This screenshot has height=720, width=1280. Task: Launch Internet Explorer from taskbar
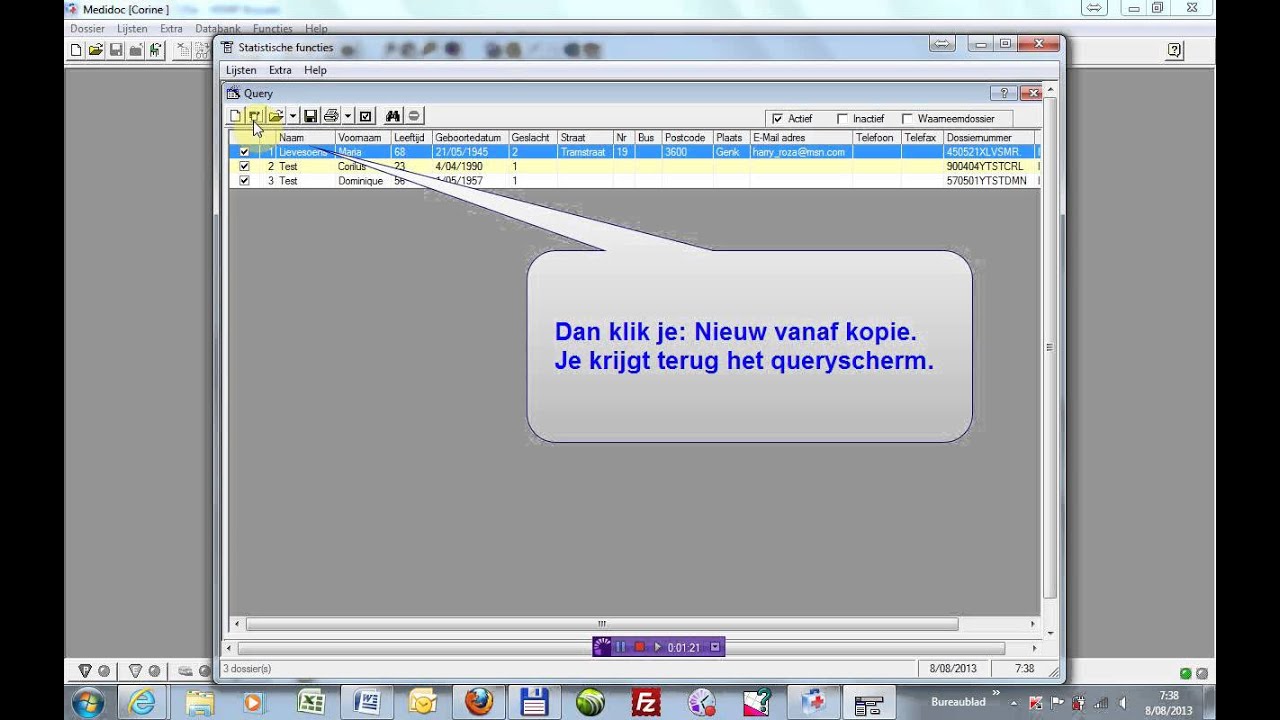click(143, 702)
